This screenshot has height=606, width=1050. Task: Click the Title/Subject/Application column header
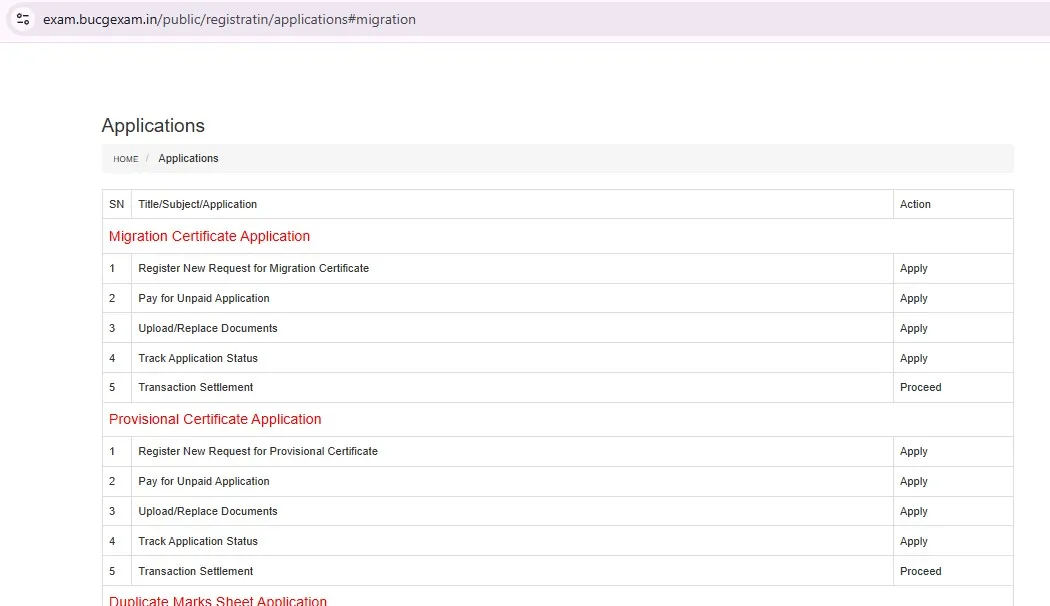pyautogui.click(x=198, y=204)
